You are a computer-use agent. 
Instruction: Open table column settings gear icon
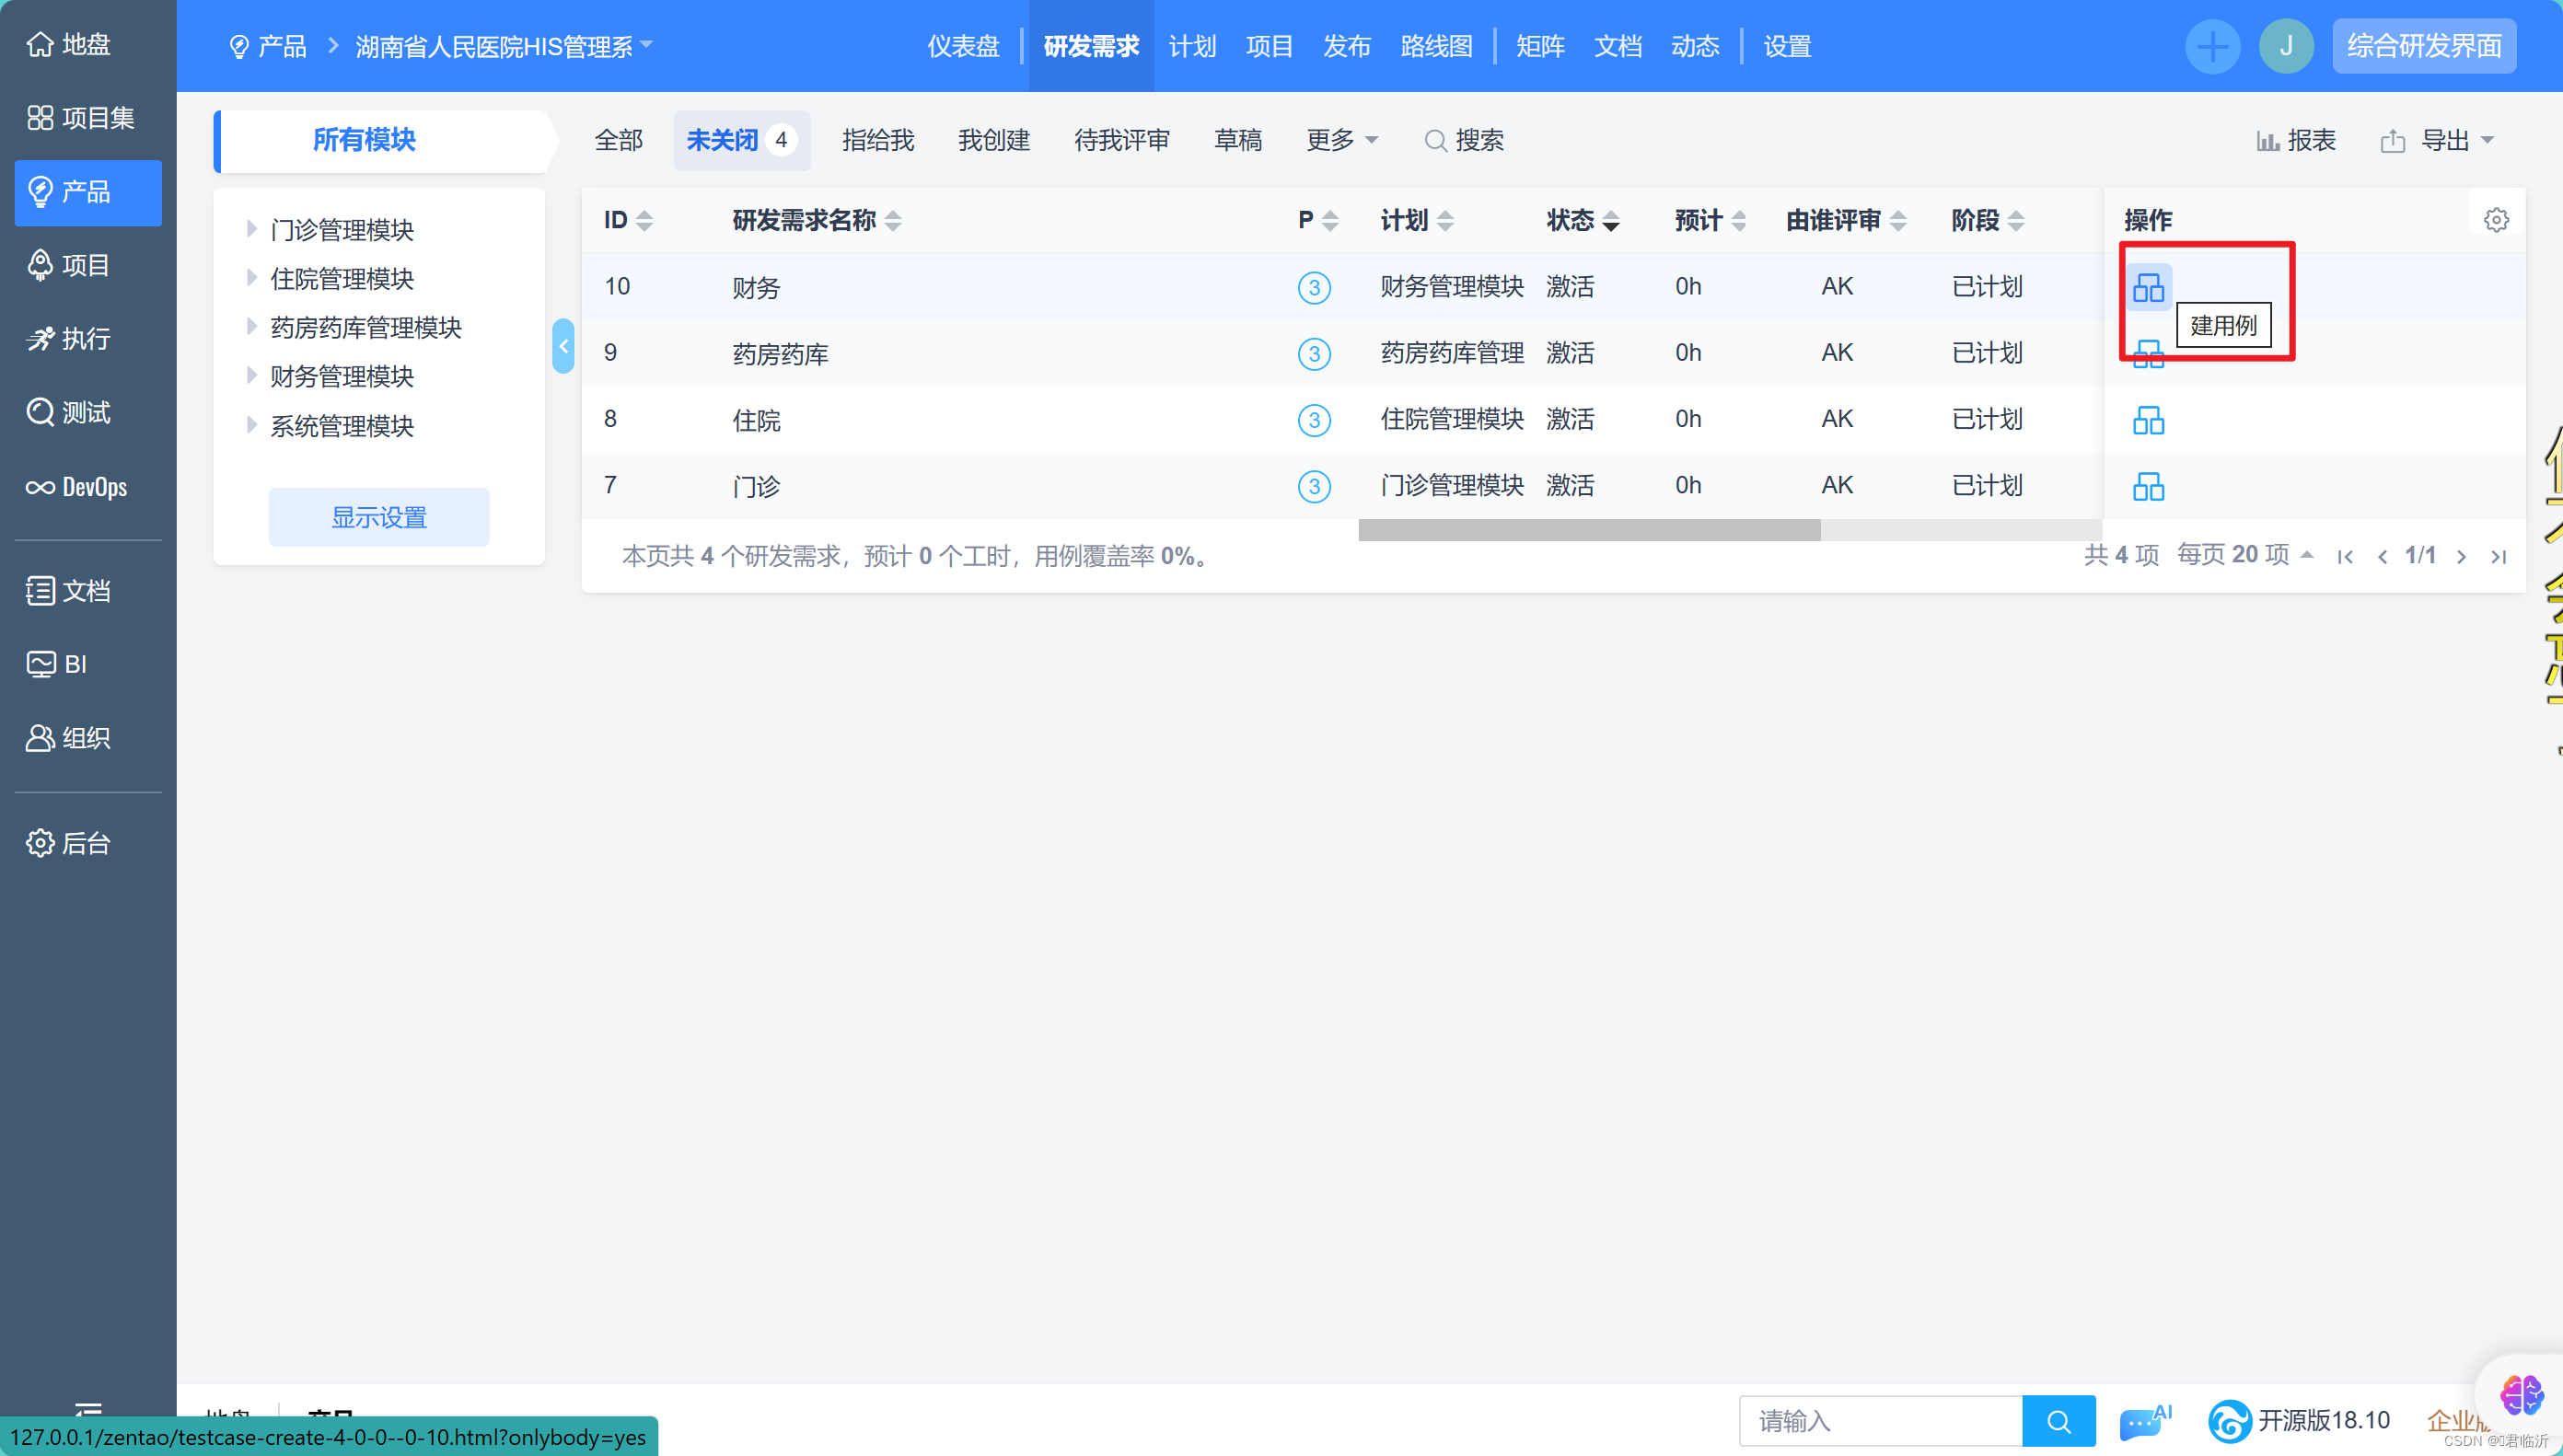click(x=2495, y=220)
